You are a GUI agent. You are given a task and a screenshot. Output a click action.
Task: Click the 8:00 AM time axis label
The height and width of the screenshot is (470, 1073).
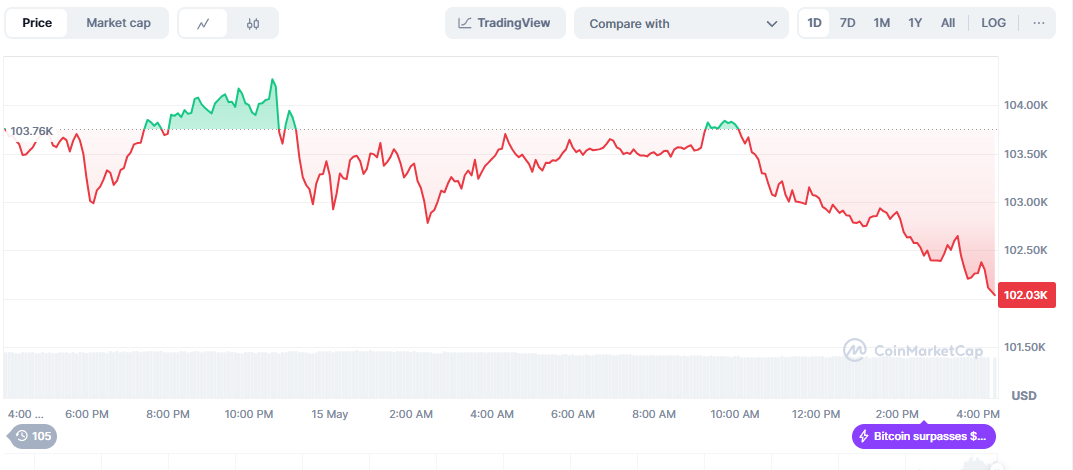[x=652, y=414]
